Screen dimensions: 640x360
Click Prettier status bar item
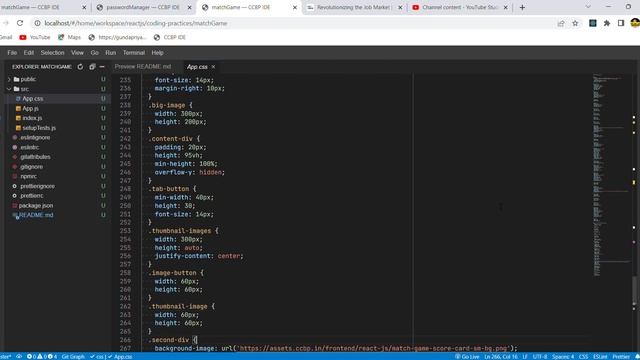pyautogui.click(x=621, y=356)
